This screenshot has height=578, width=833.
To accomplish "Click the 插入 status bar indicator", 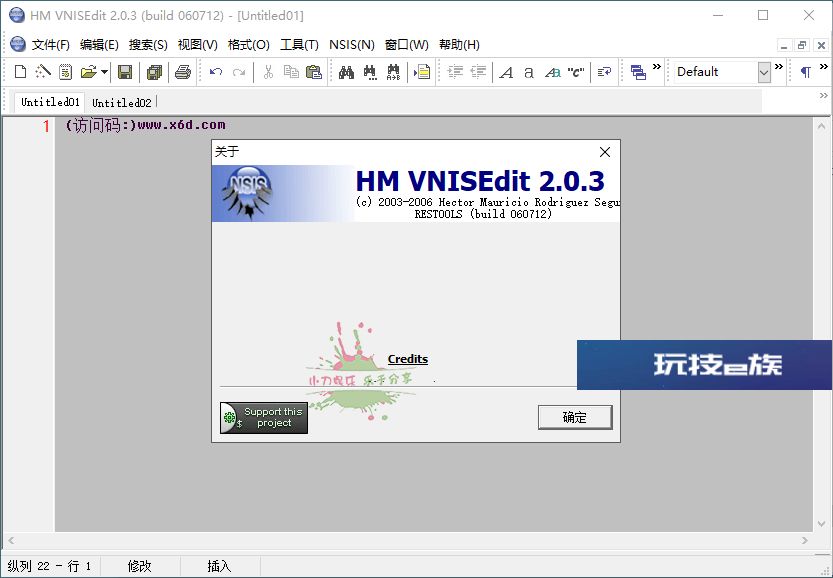I will [x=219, y=566].
